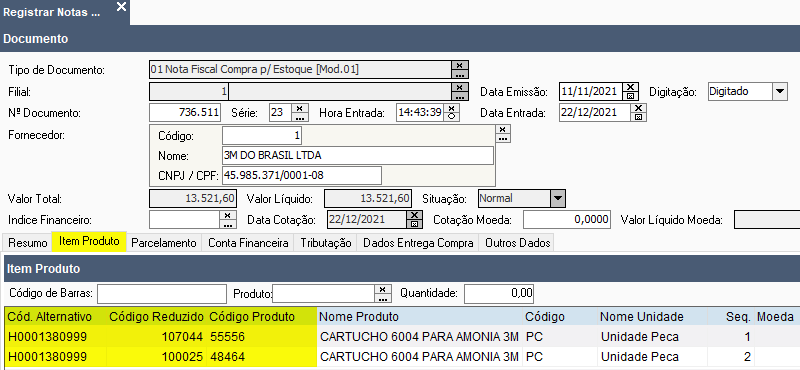The image size is (800, 370).
Task: Click the Hora Entrada time field
Action: point(420,113)
